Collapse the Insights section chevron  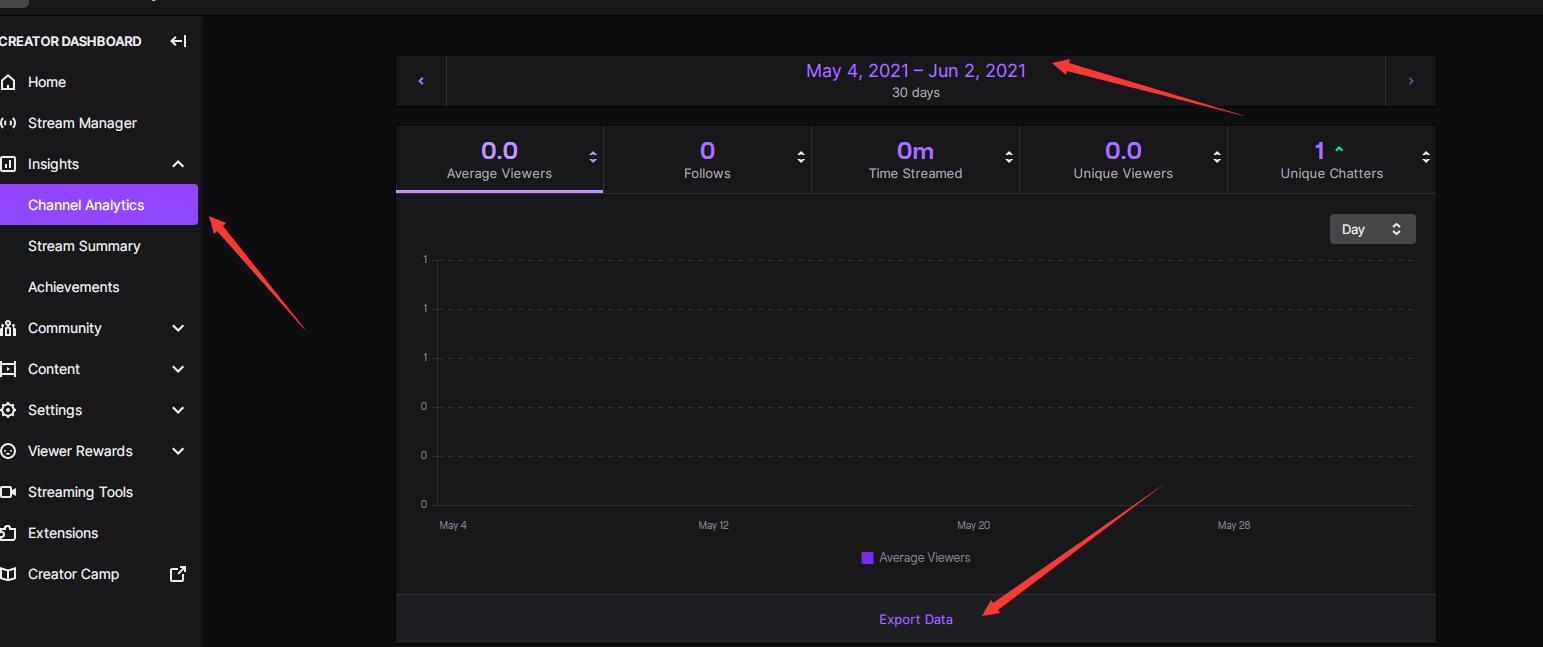pyautogui.click(x=178, y=164)
